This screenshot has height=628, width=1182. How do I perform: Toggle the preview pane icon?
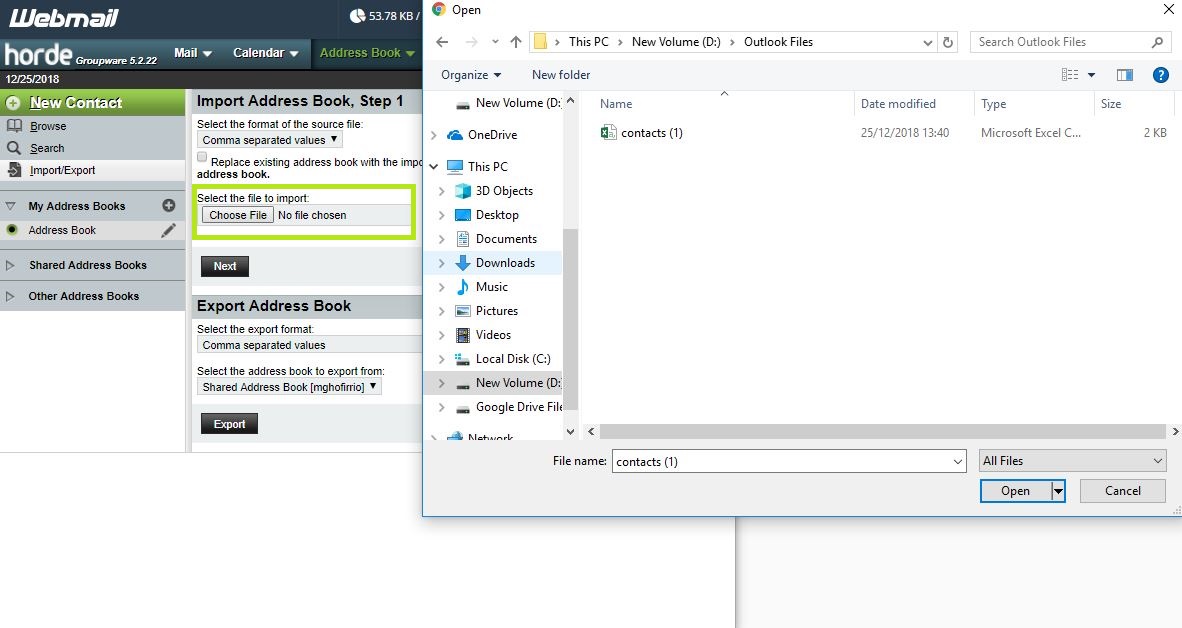pyautogui.click(x=1125, y=75)
